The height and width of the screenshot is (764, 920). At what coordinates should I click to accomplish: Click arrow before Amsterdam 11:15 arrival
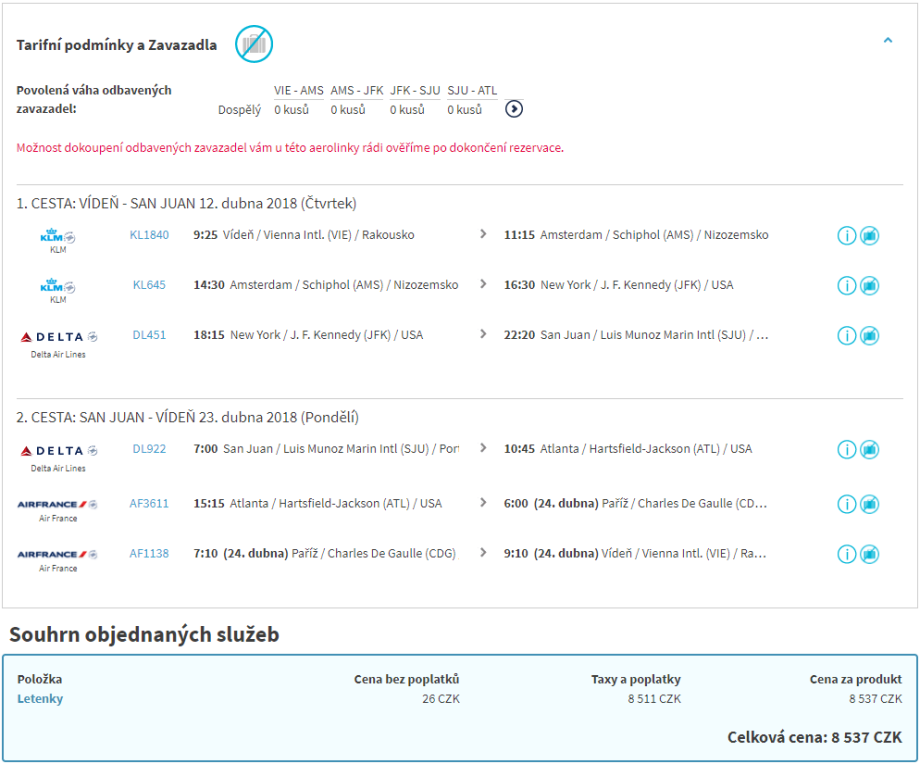point(483,234)
